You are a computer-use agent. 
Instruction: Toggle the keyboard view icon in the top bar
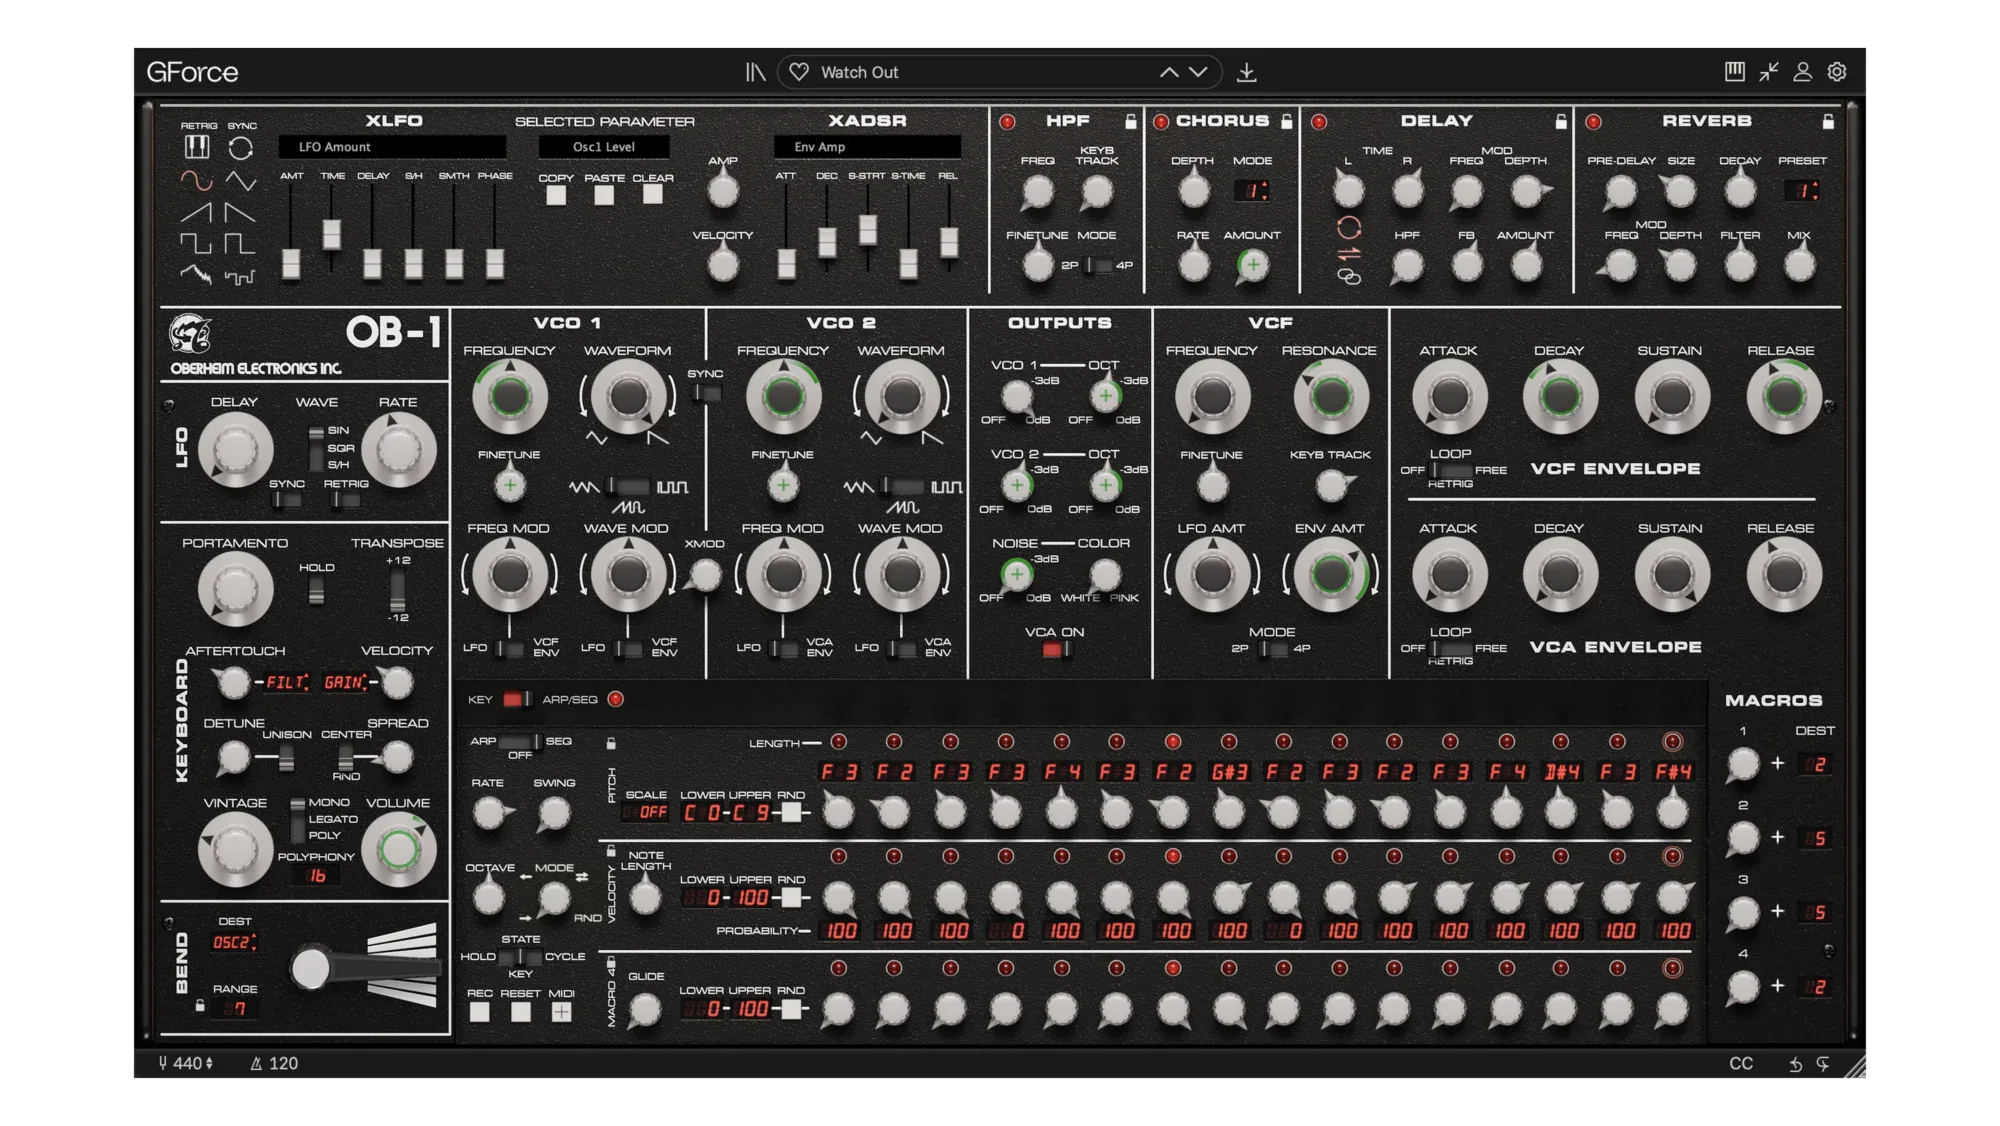coord(1735,71)
